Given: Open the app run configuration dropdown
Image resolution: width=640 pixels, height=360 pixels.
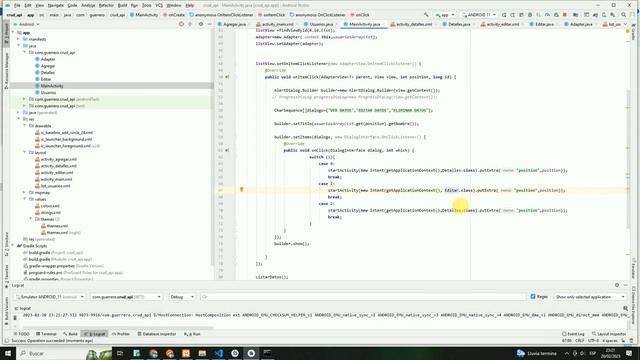Looking at the screenshot, I should coord(445,15).
